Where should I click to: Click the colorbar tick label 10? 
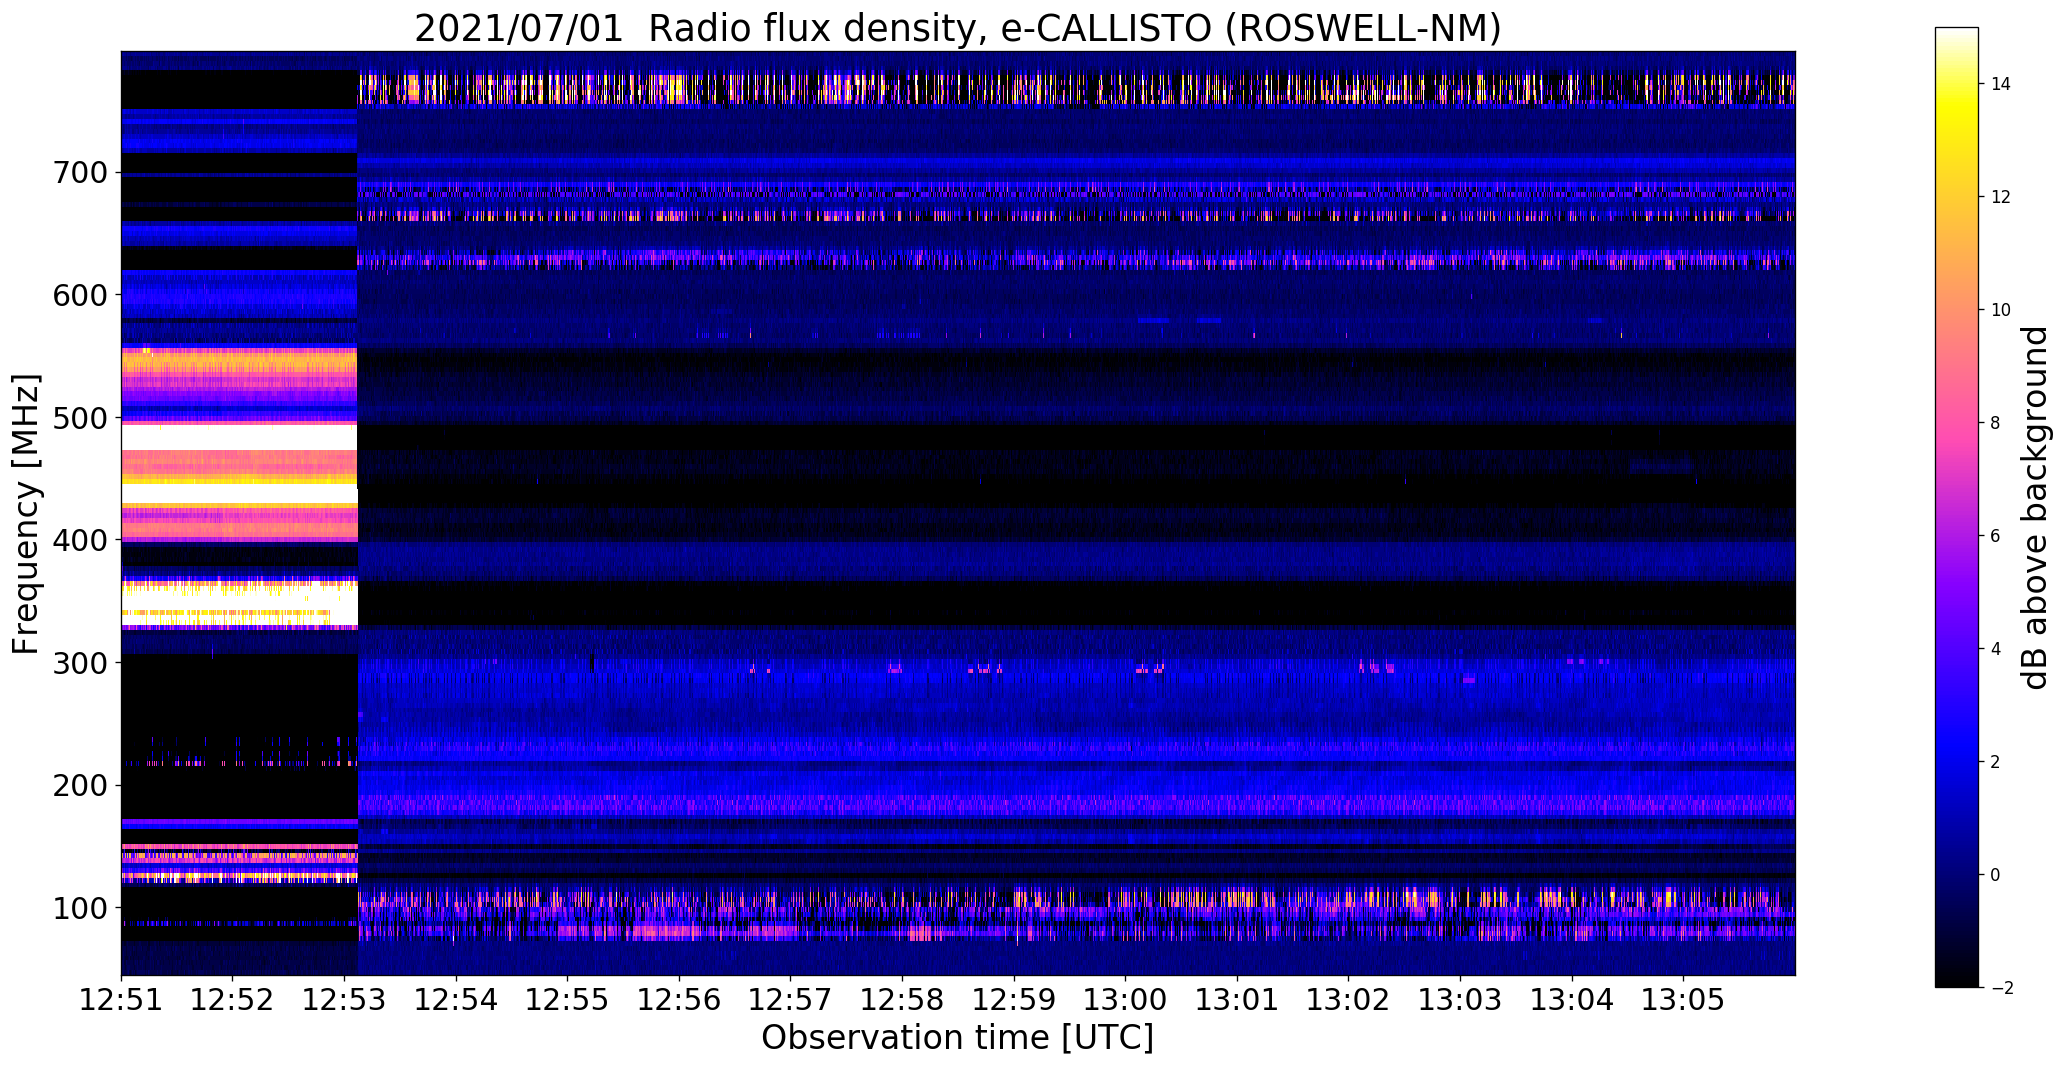2001,310
